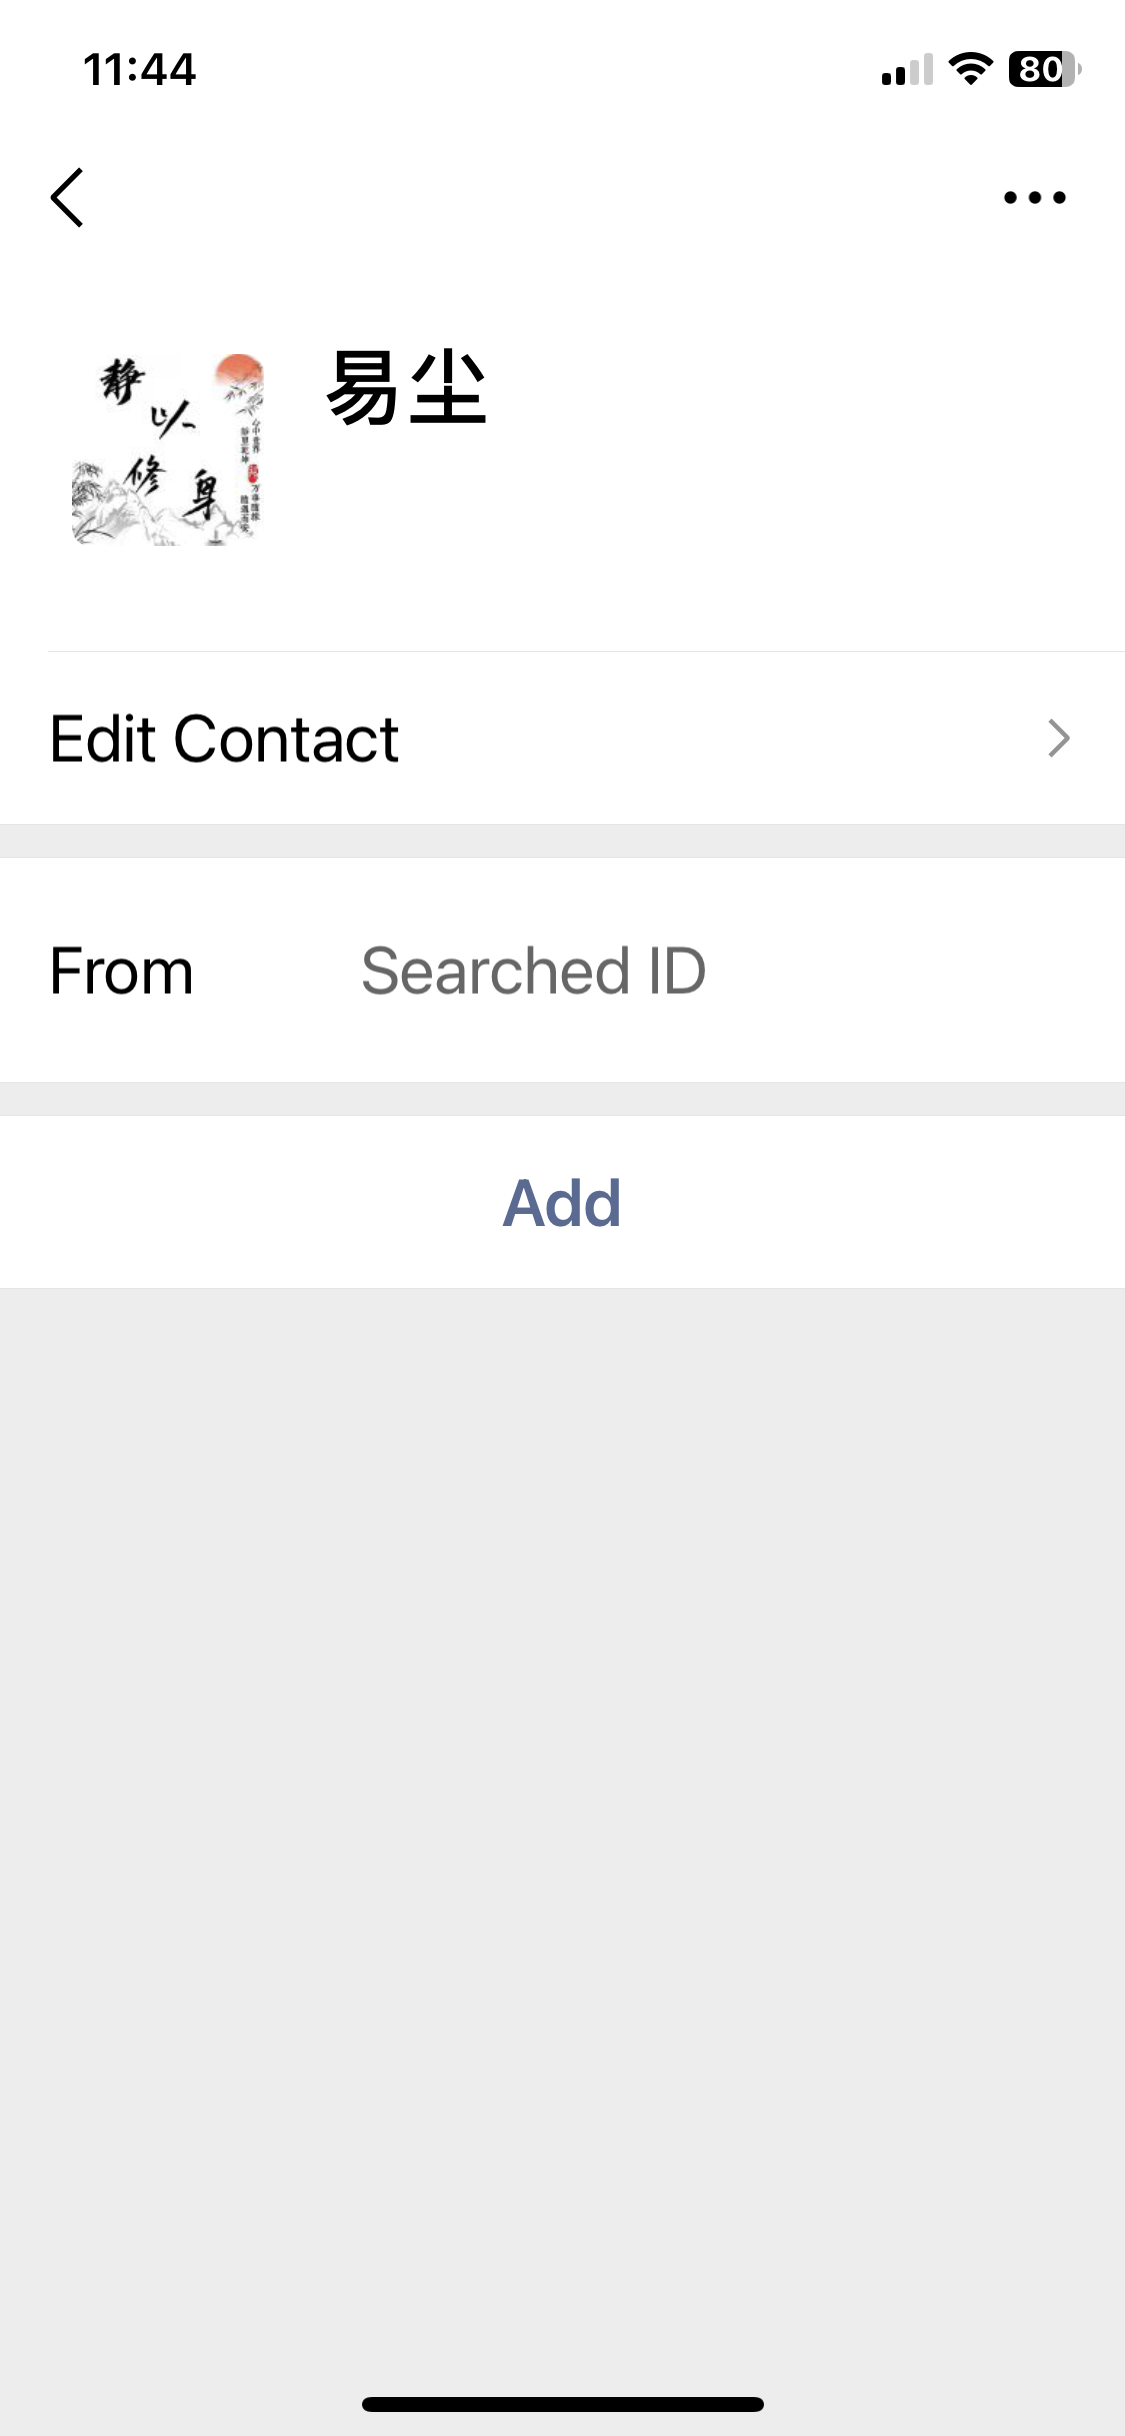The height and width of the screenshot is (2436, 1125).
Task: Select the From label
Action: coord(121,971)
